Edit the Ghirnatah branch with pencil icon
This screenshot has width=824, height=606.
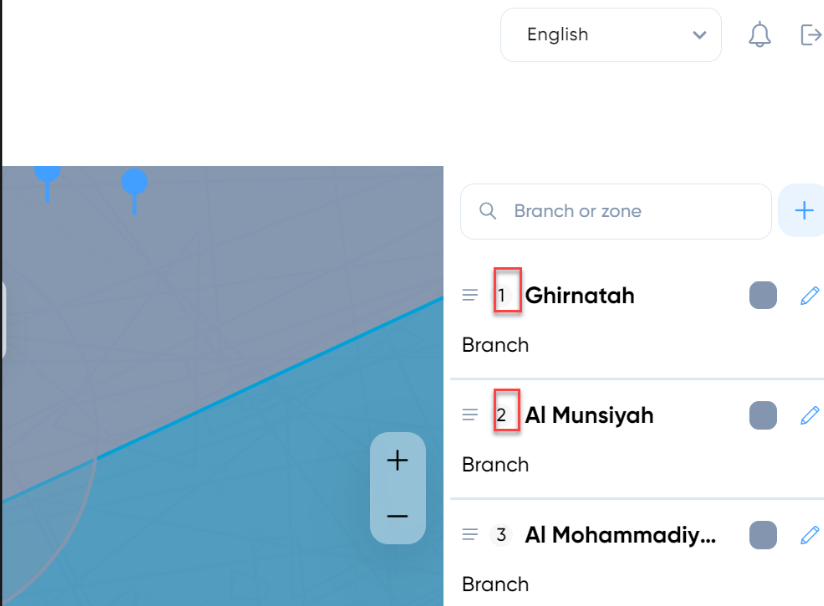coord(810,295)
